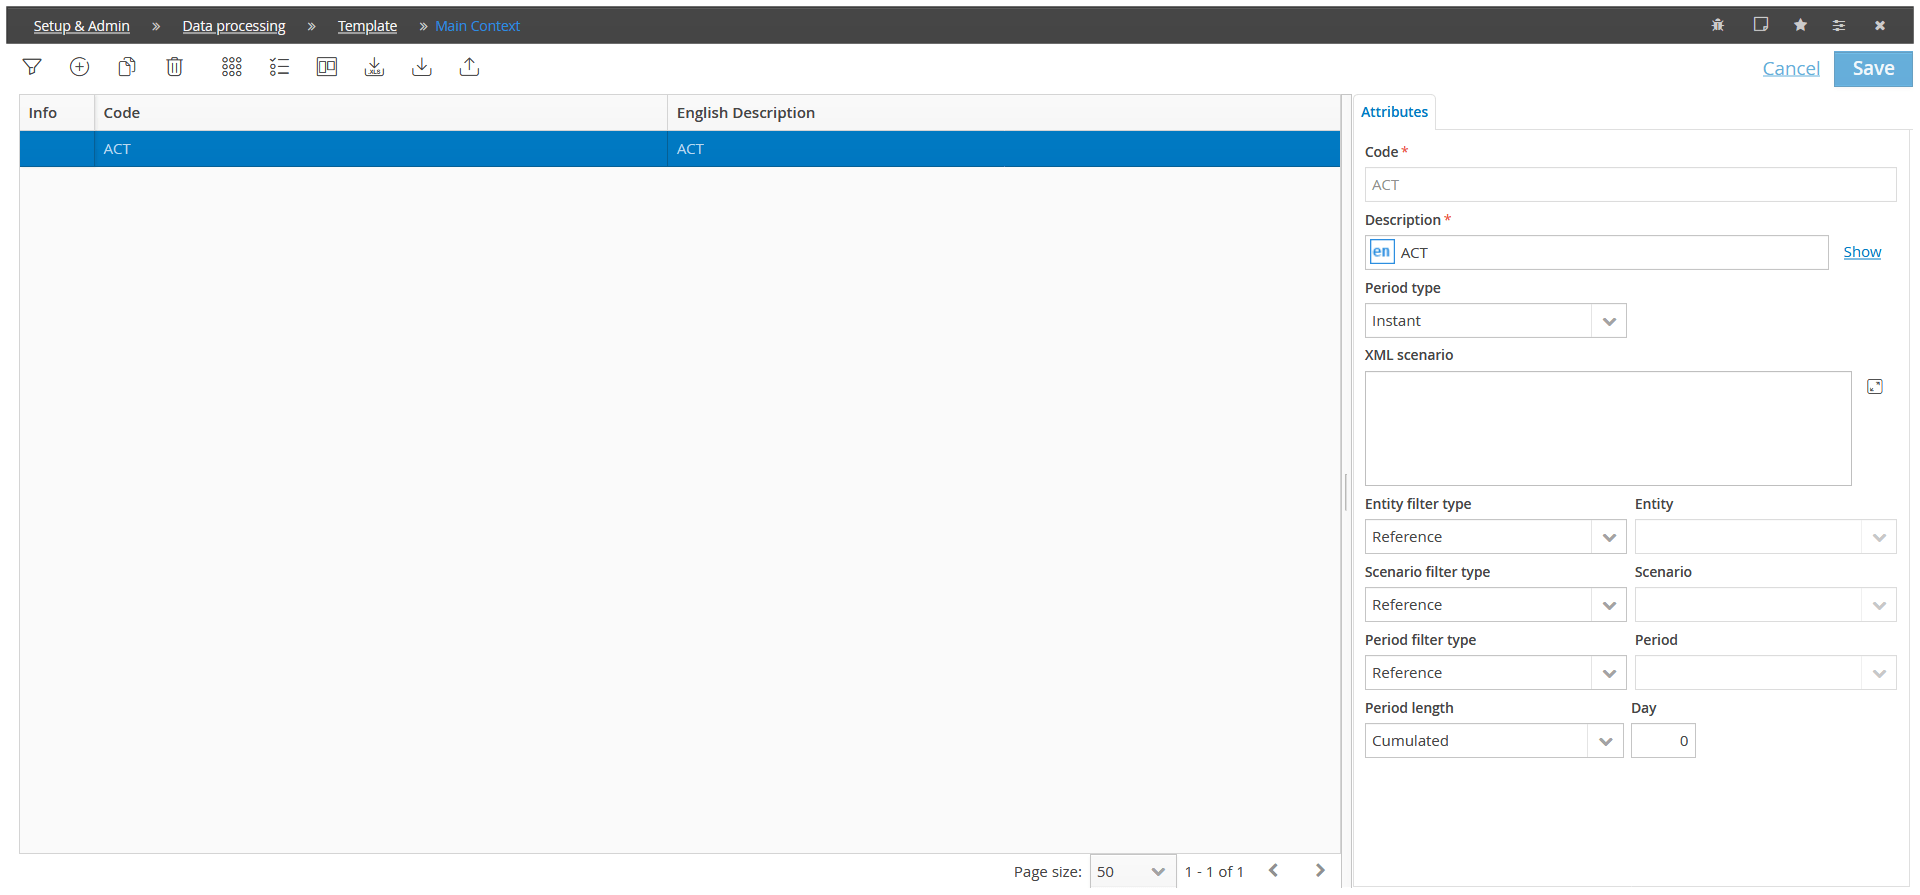This screenshot has height=895, width=1920.
Task: Toggle the split panel layout icon
Action: click(x=327, y=67)
